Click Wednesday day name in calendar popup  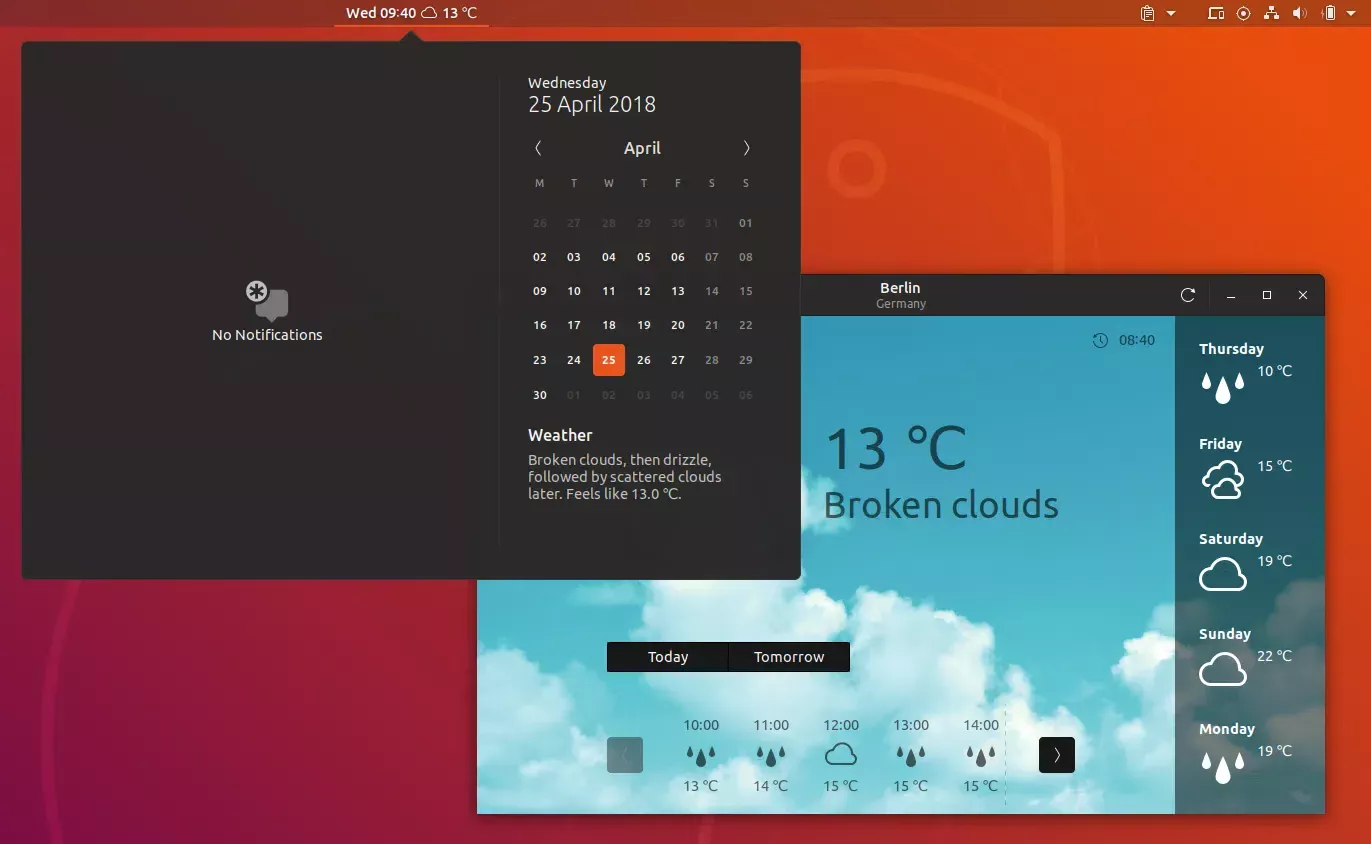567,83
